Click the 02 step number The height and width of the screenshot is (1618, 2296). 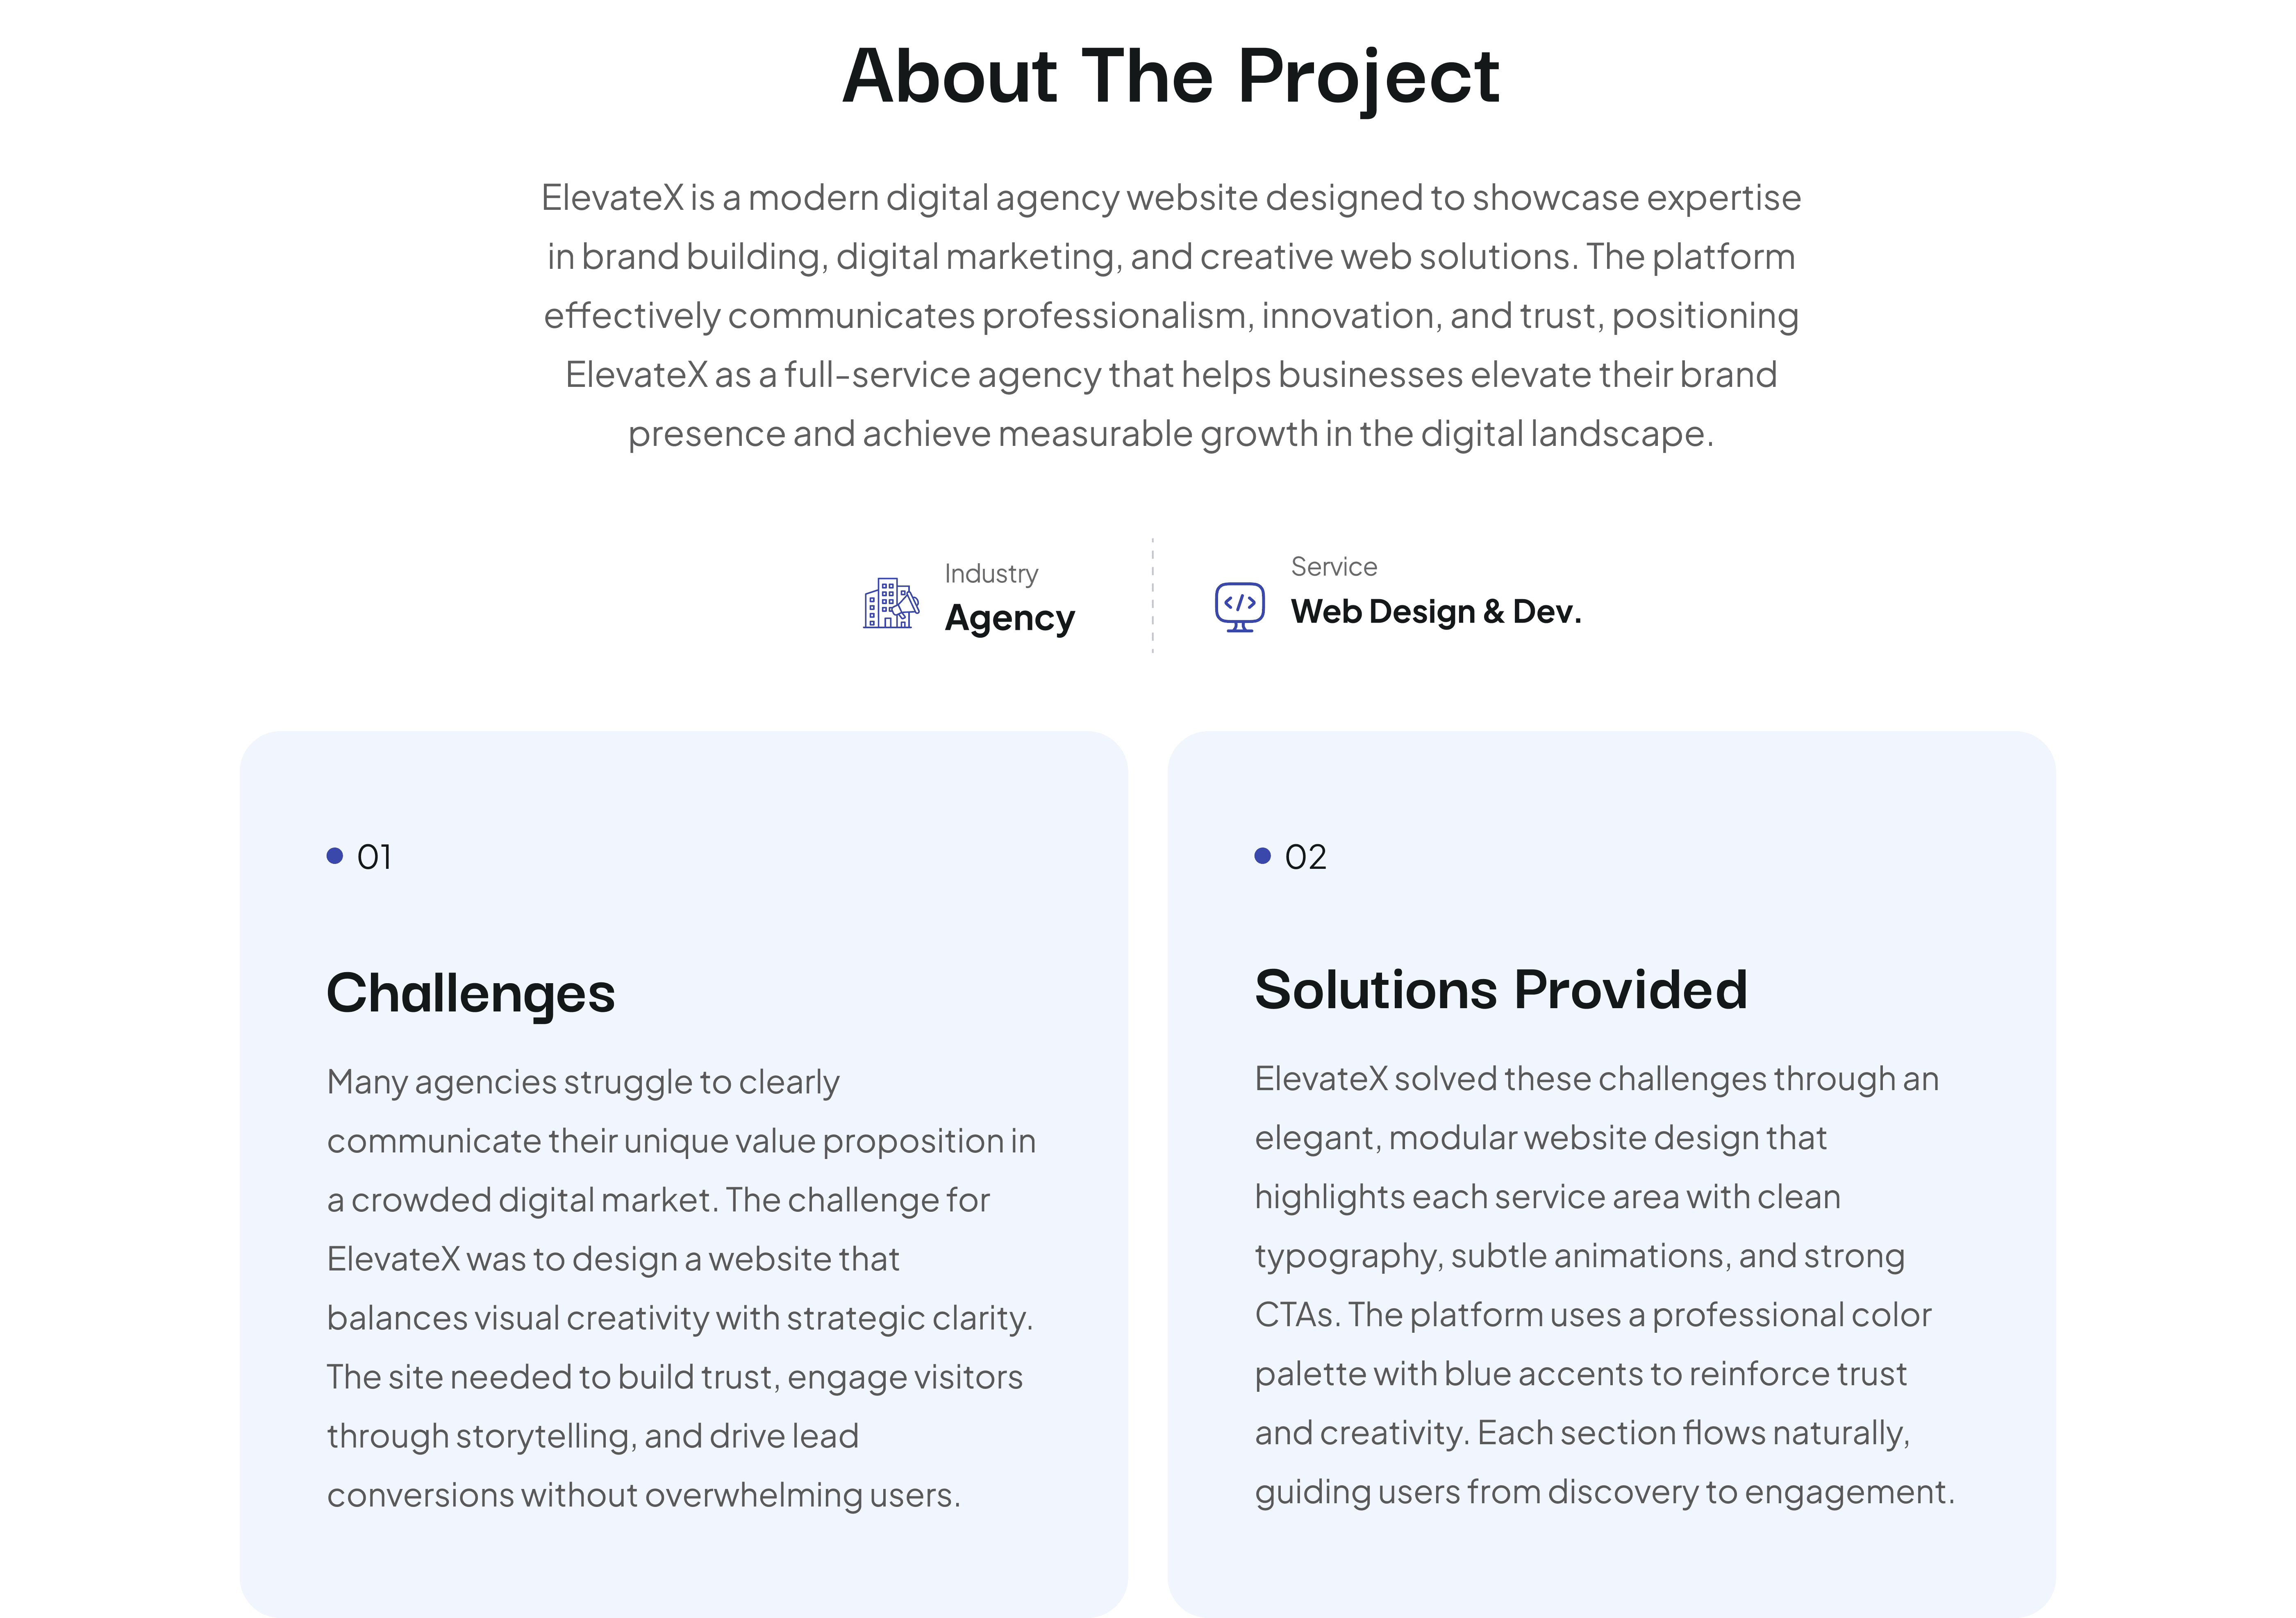[1305, 857]
